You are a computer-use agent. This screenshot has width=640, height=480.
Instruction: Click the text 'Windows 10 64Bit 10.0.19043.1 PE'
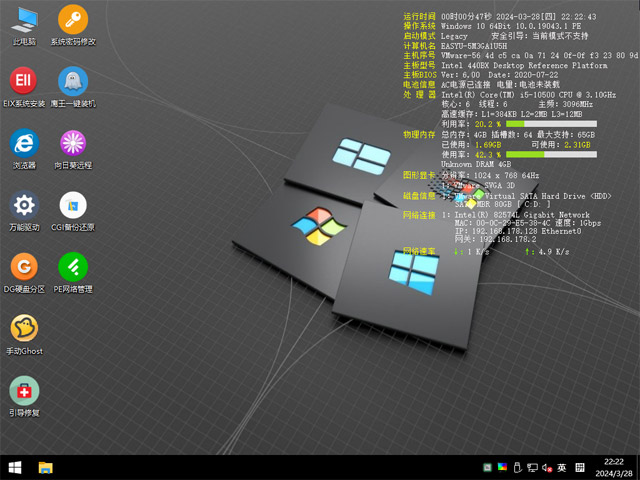pyautogui.click(x=511, y=26)
